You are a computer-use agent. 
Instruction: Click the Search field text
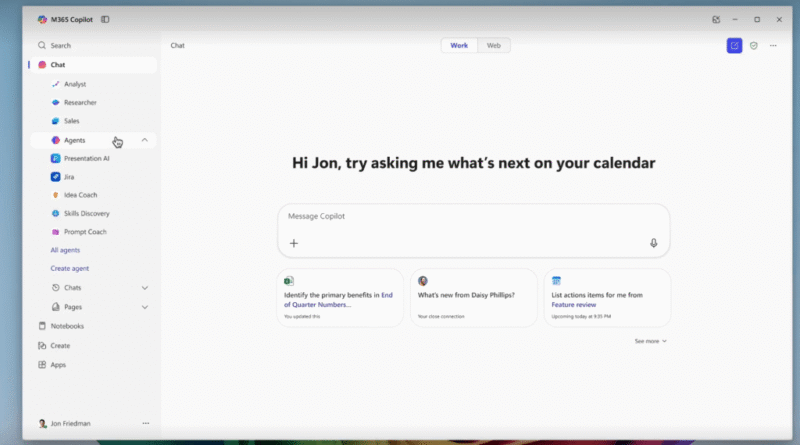click(61, 45)
